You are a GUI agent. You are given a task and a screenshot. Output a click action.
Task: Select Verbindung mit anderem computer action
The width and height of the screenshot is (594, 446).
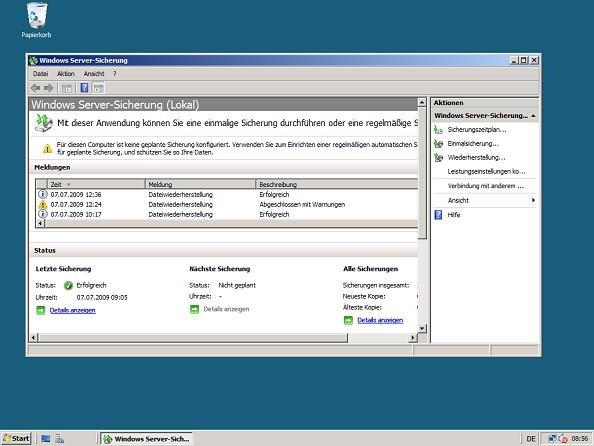point(485,186)
